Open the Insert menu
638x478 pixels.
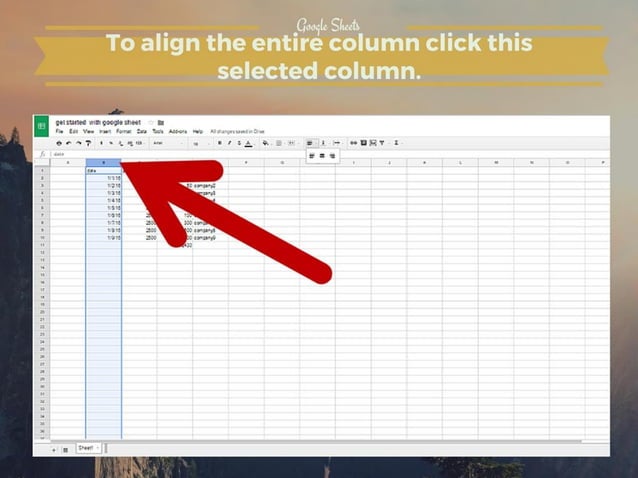point(105,131)
